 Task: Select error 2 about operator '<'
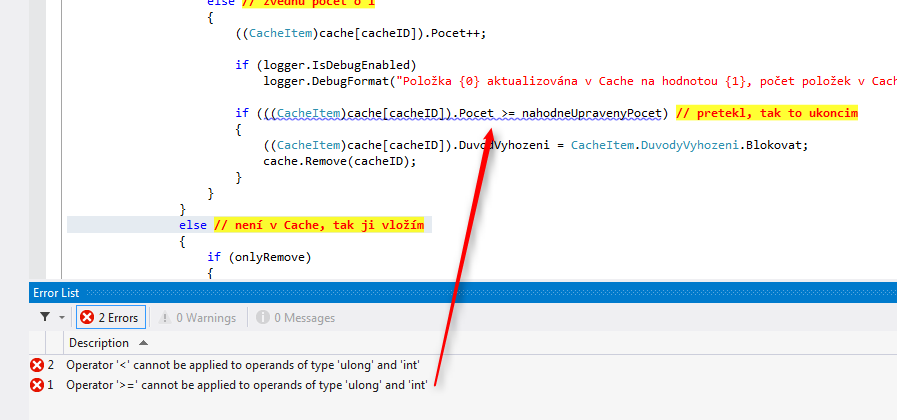click(244, 364)
